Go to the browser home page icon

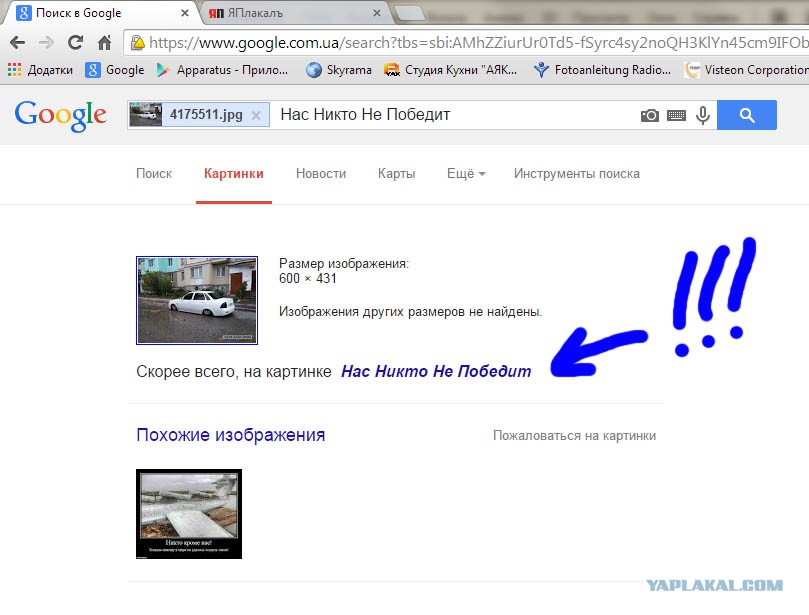click(105, 42)
